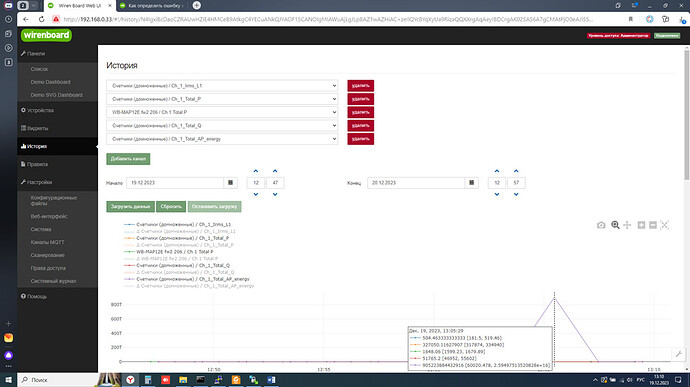This screenshot has width=690, height=387.
Task: Open the Ch_1_Total_AP_energy channel dropdown
Action: [x=222, y=139]
